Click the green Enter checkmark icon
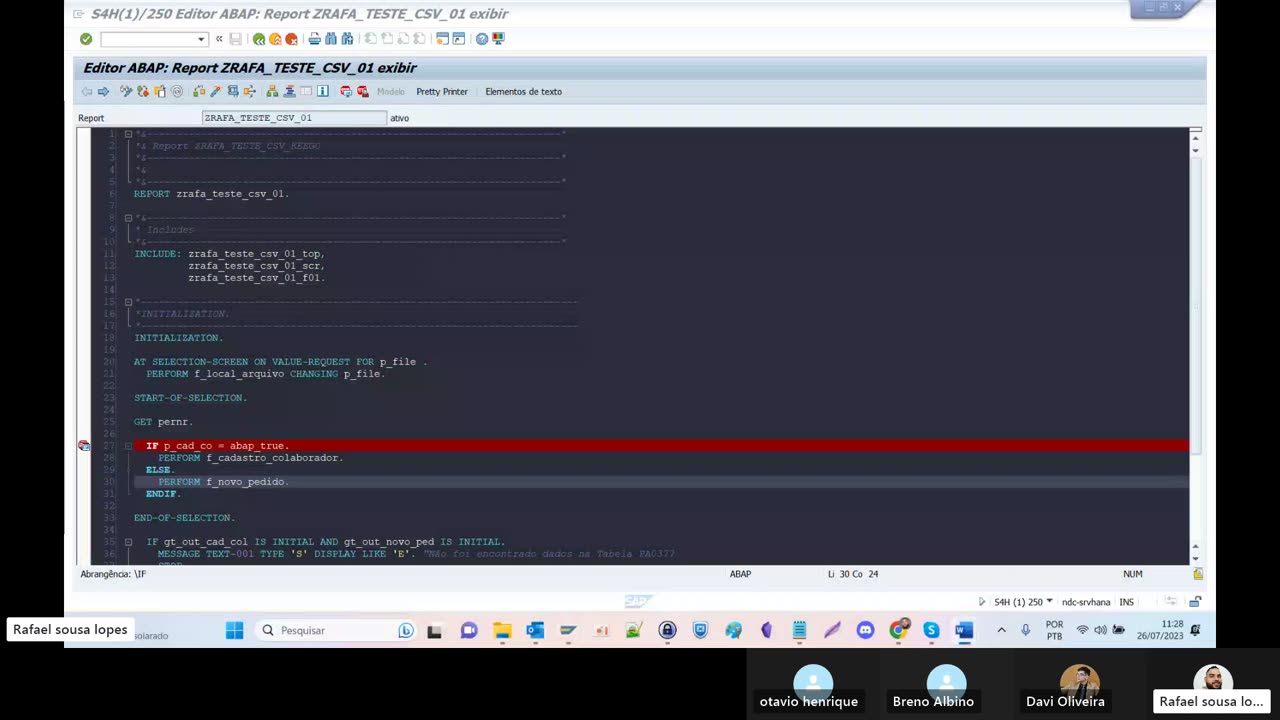The width and height of the screenshot is (1280, 720). tap(86, 39)
